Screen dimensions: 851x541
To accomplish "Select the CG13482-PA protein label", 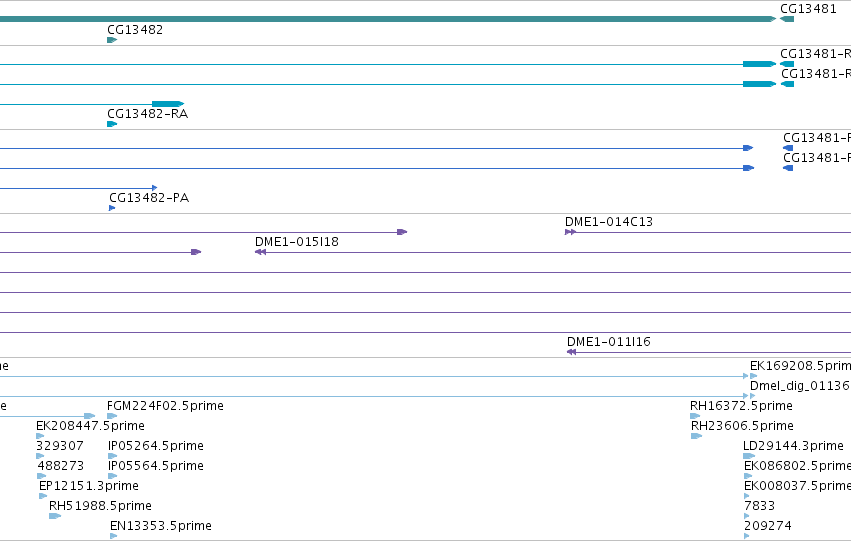I will (149, 198).
